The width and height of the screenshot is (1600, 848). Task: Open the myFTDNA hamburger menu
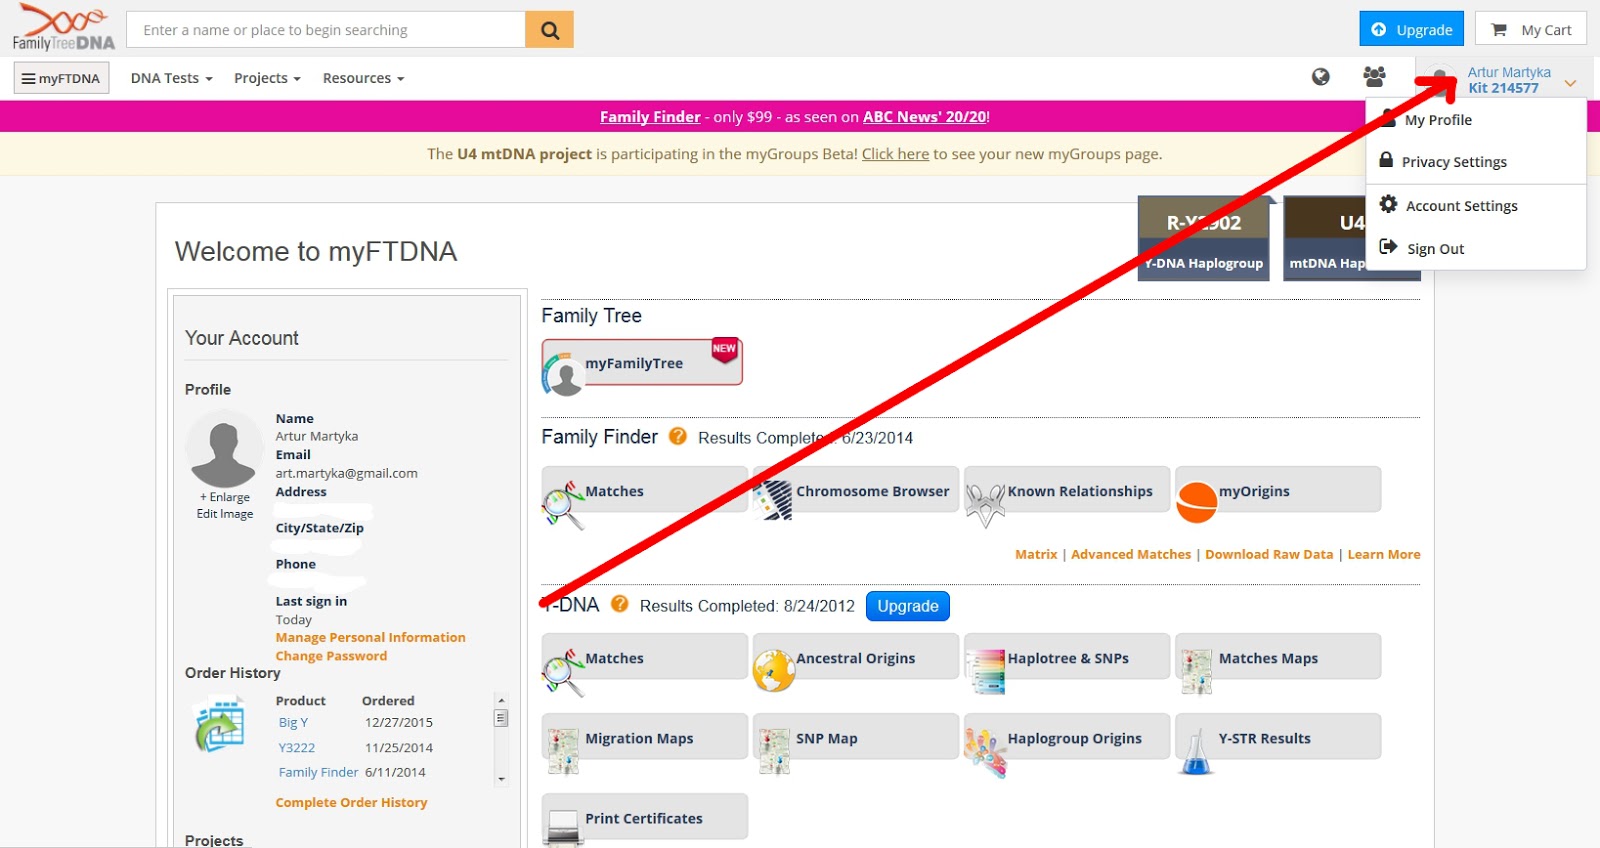pyautogui.click(x=61, y=78)
